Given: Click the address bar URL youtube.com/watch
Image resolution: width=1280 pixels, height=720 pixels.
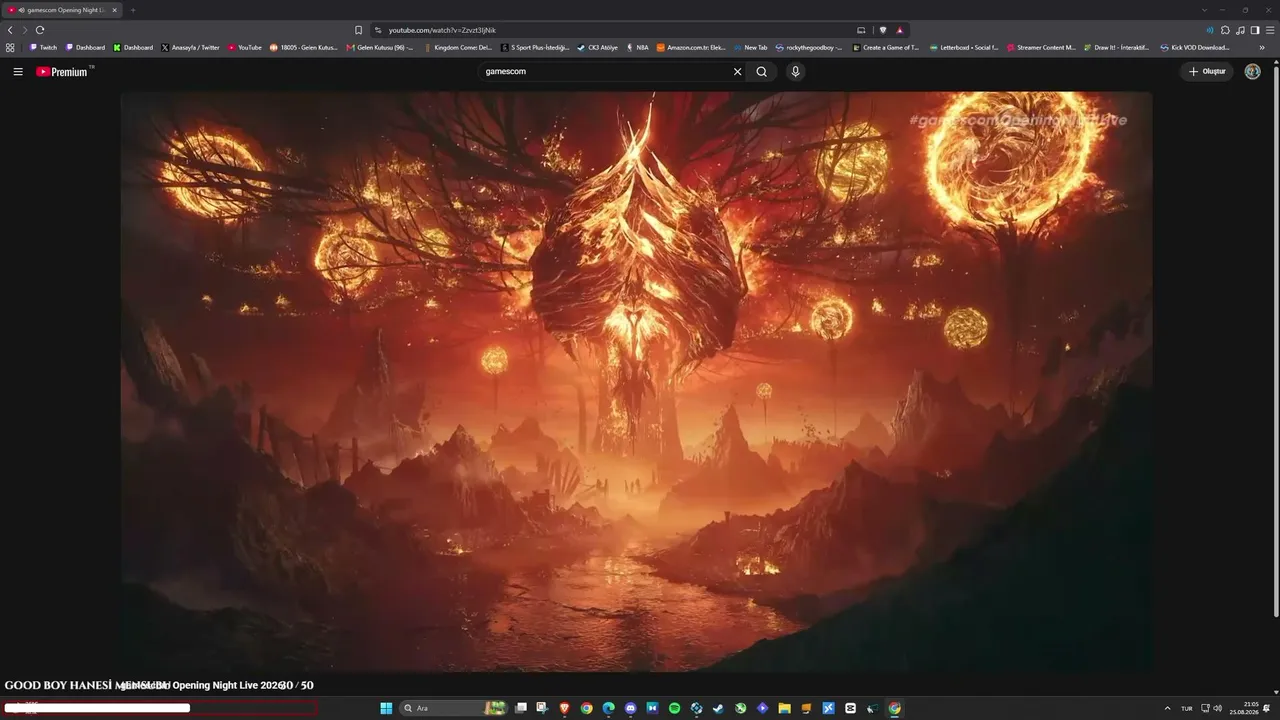Looking at the screenshot, I should tap(442, 31).
